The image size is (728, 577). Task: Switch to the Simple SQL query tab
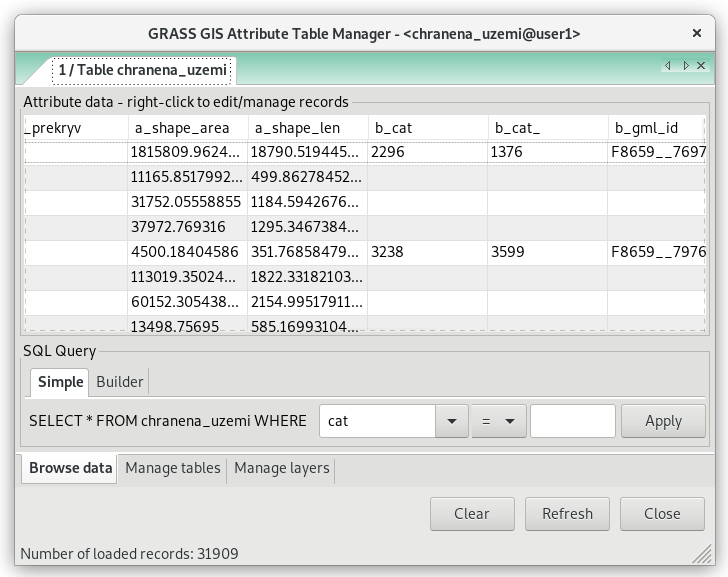[60, 382]
